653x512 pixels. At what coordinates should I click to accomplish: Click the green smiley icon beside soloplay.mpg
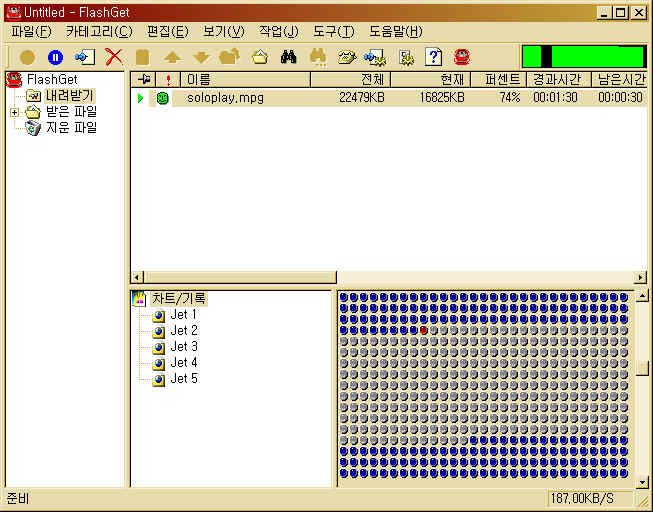click(162, 98)
